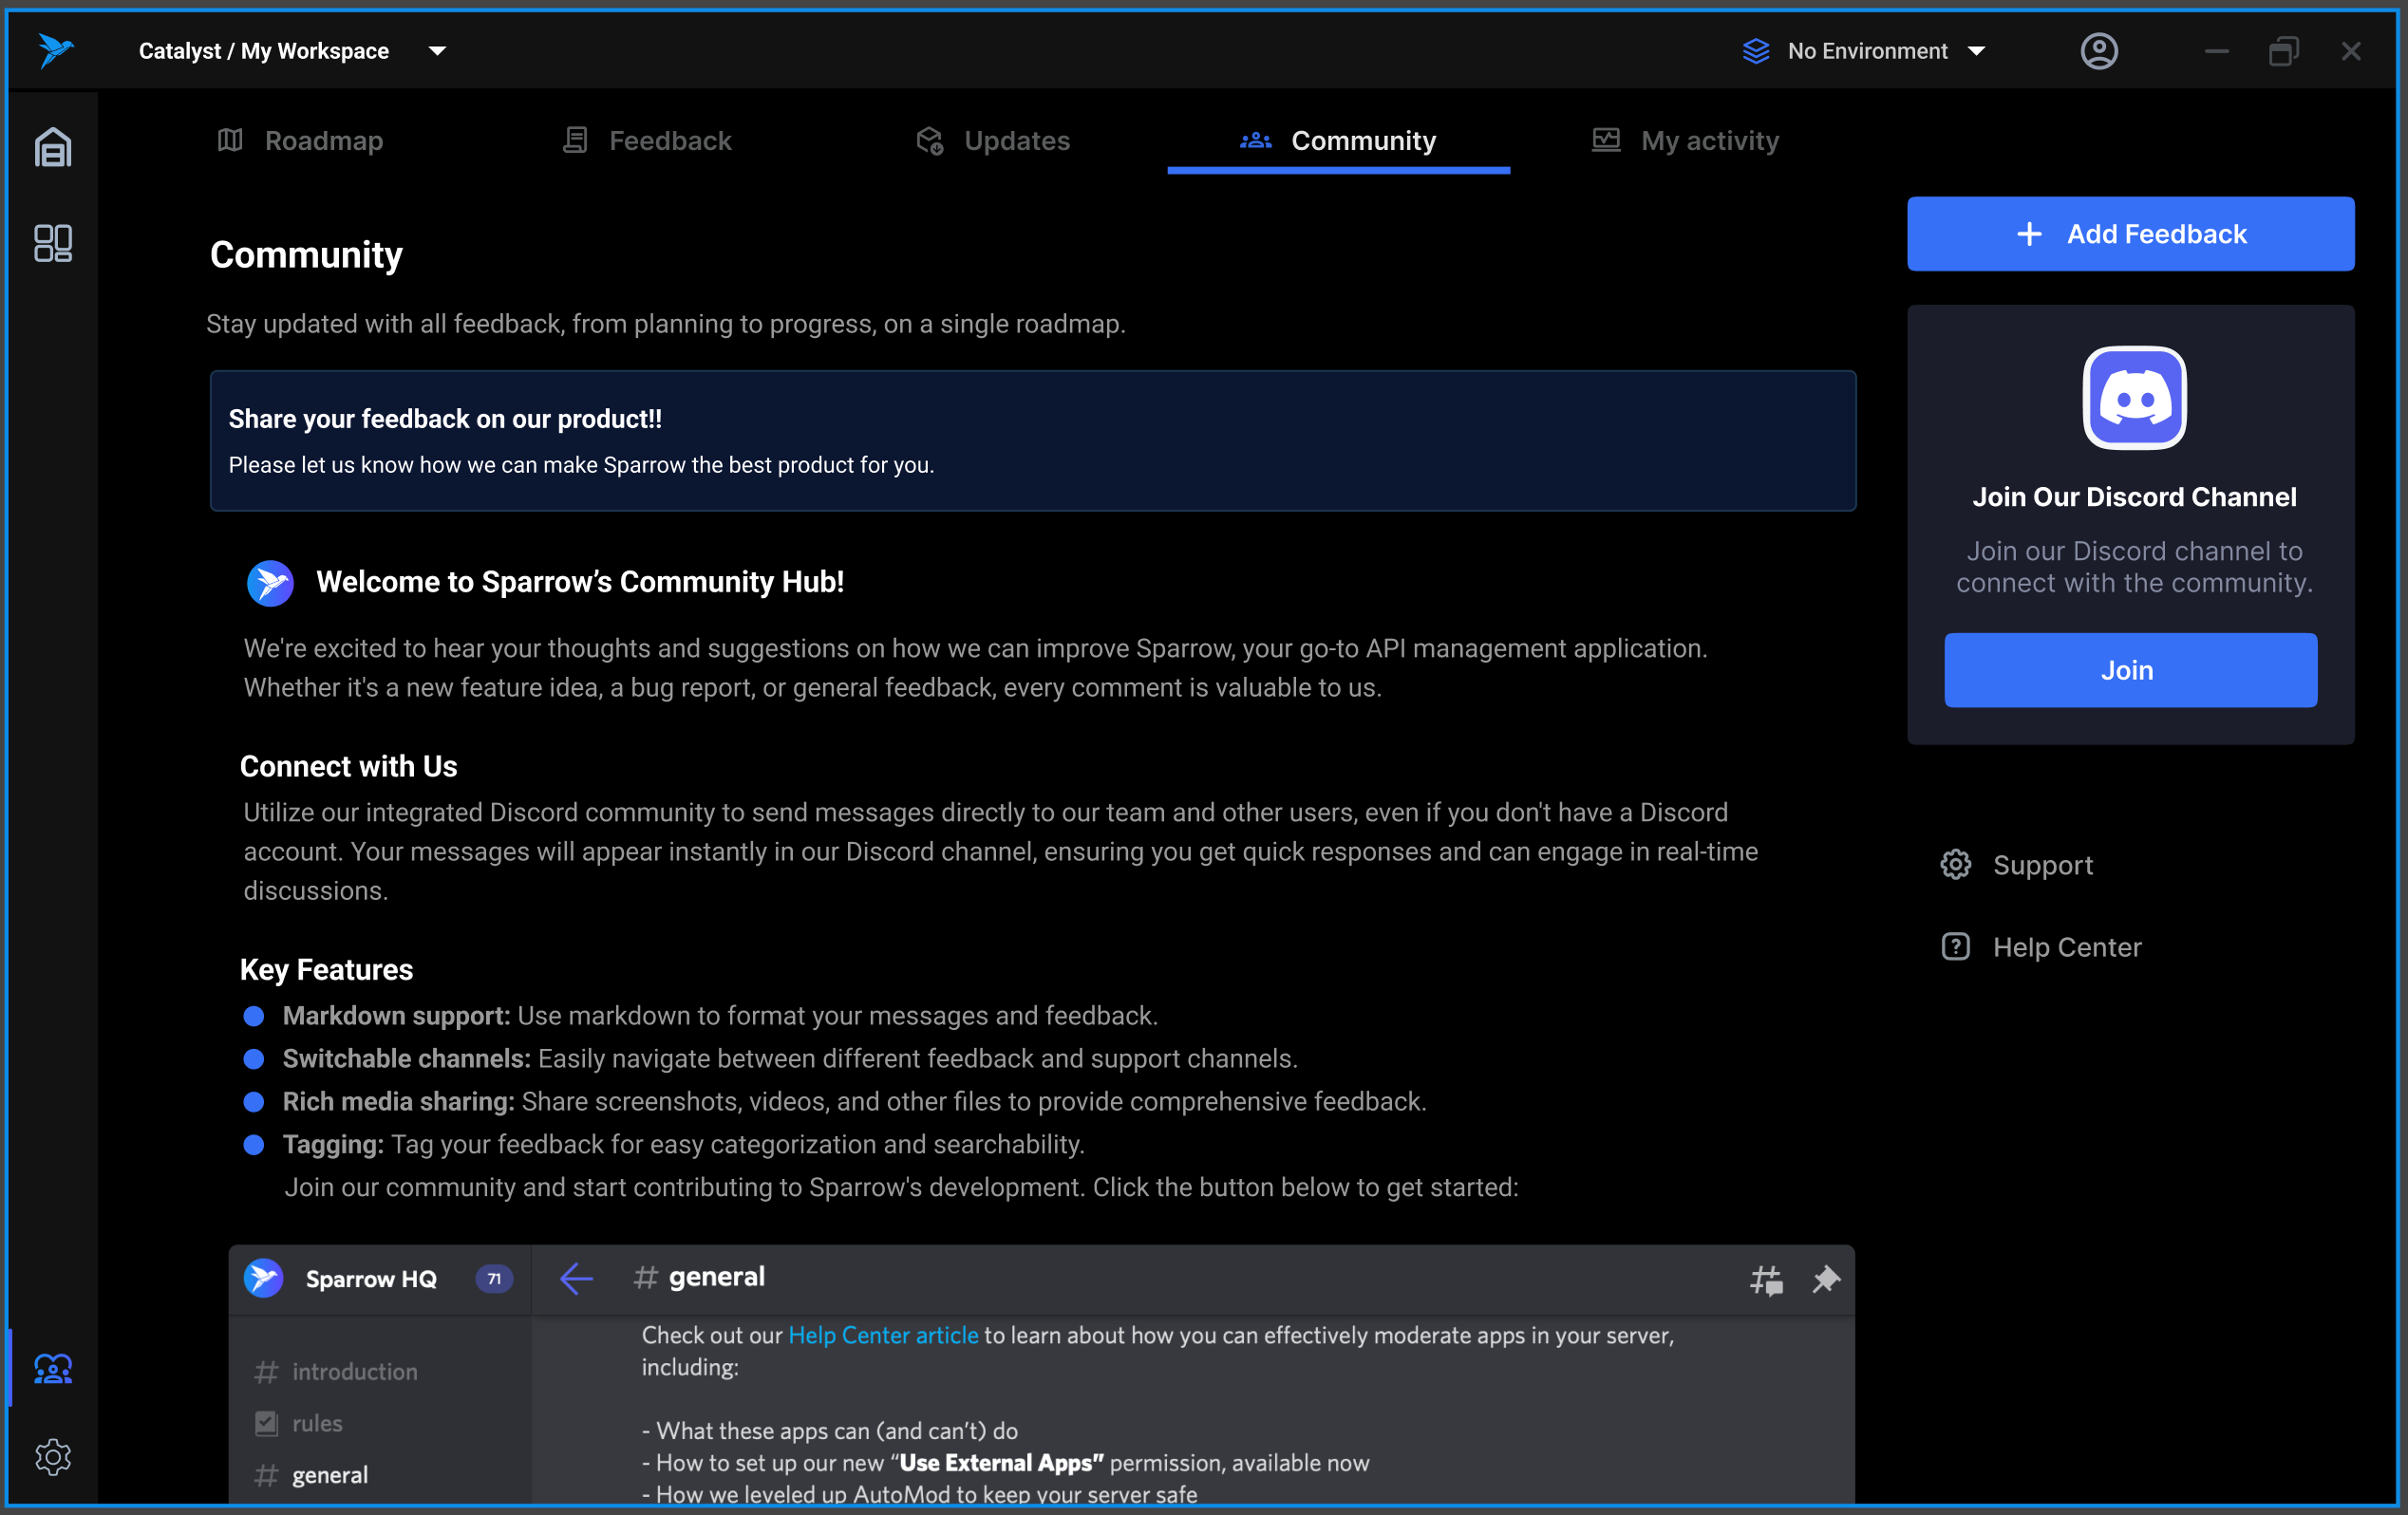The width and height of the screenshot is (2408, 1515).
Task: Open the collections grid icon in sidebar
Action: 53,243
